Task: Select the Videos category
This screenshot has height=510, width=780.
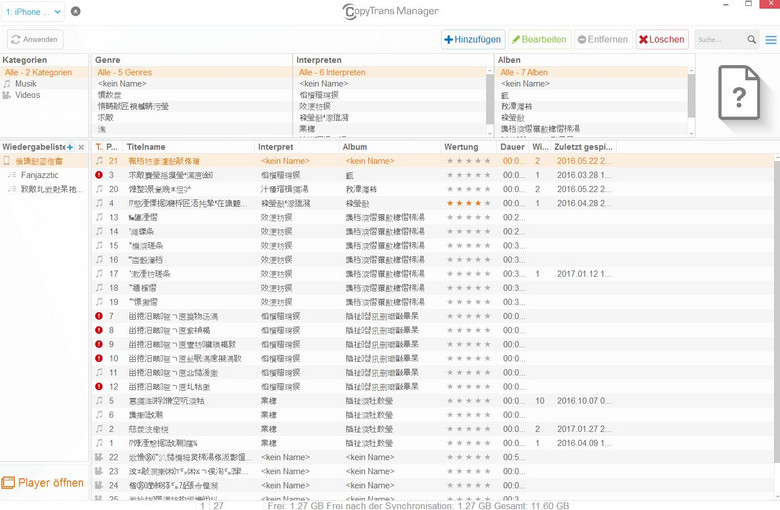Action: coord(44,95)
